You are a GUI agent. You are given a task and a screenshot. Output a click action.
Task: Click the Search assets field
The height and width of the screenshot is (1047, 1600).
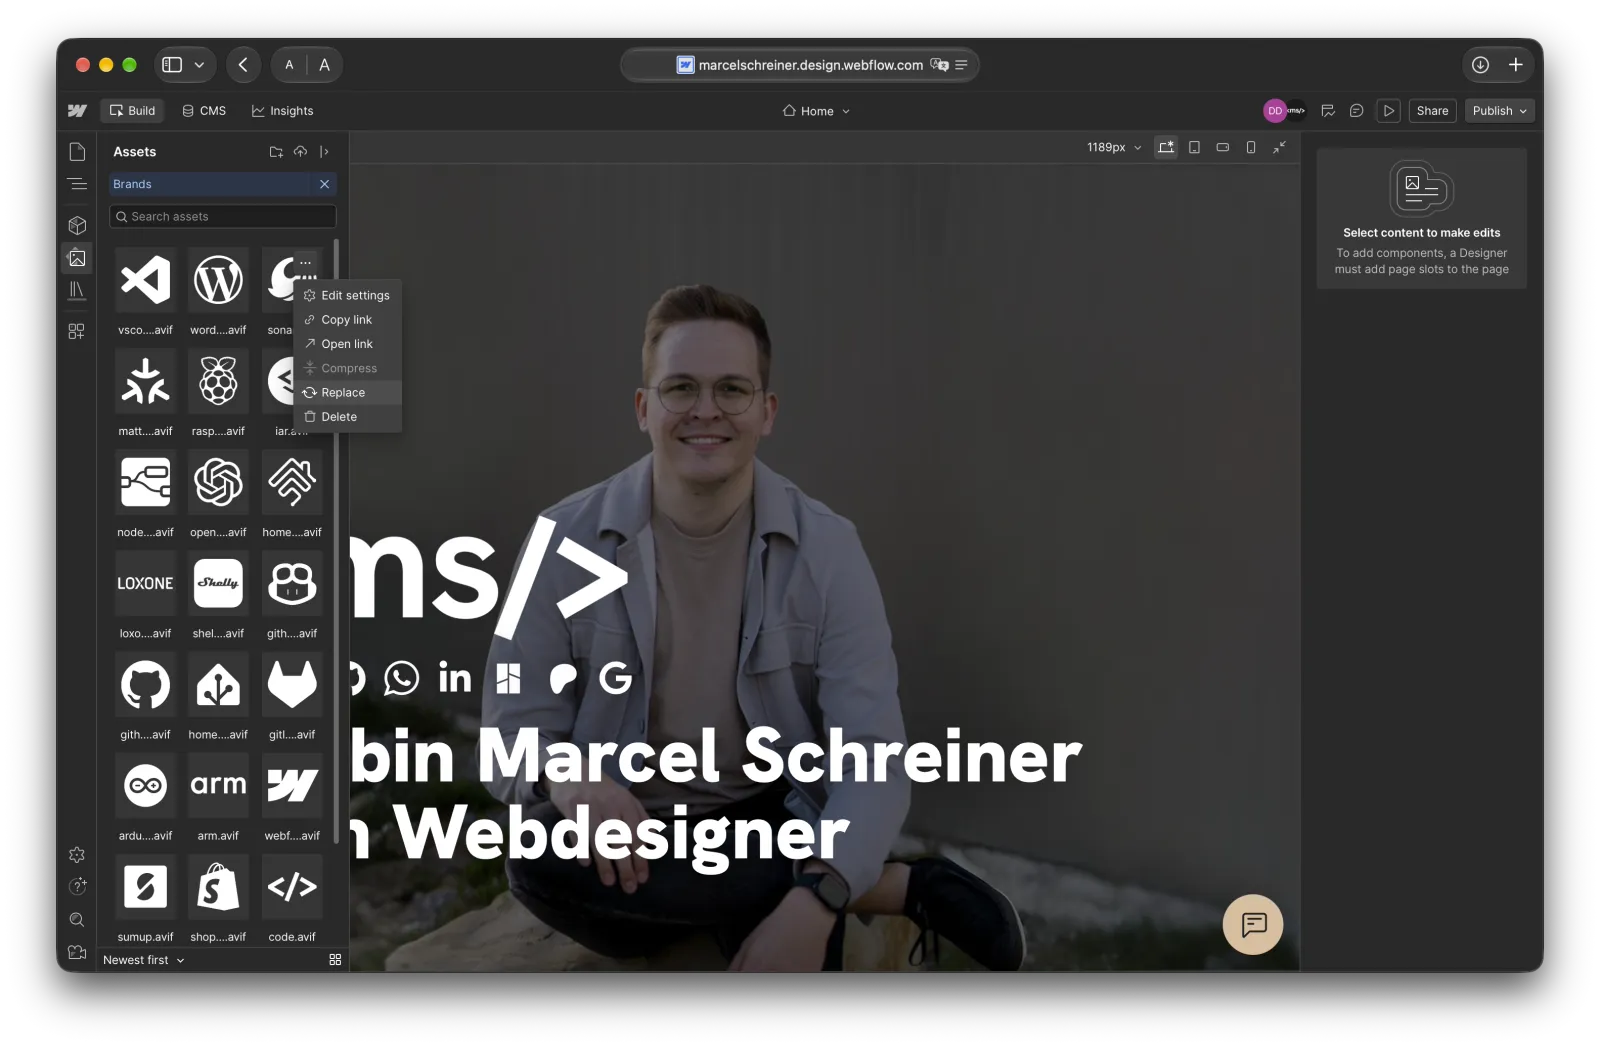223,216
